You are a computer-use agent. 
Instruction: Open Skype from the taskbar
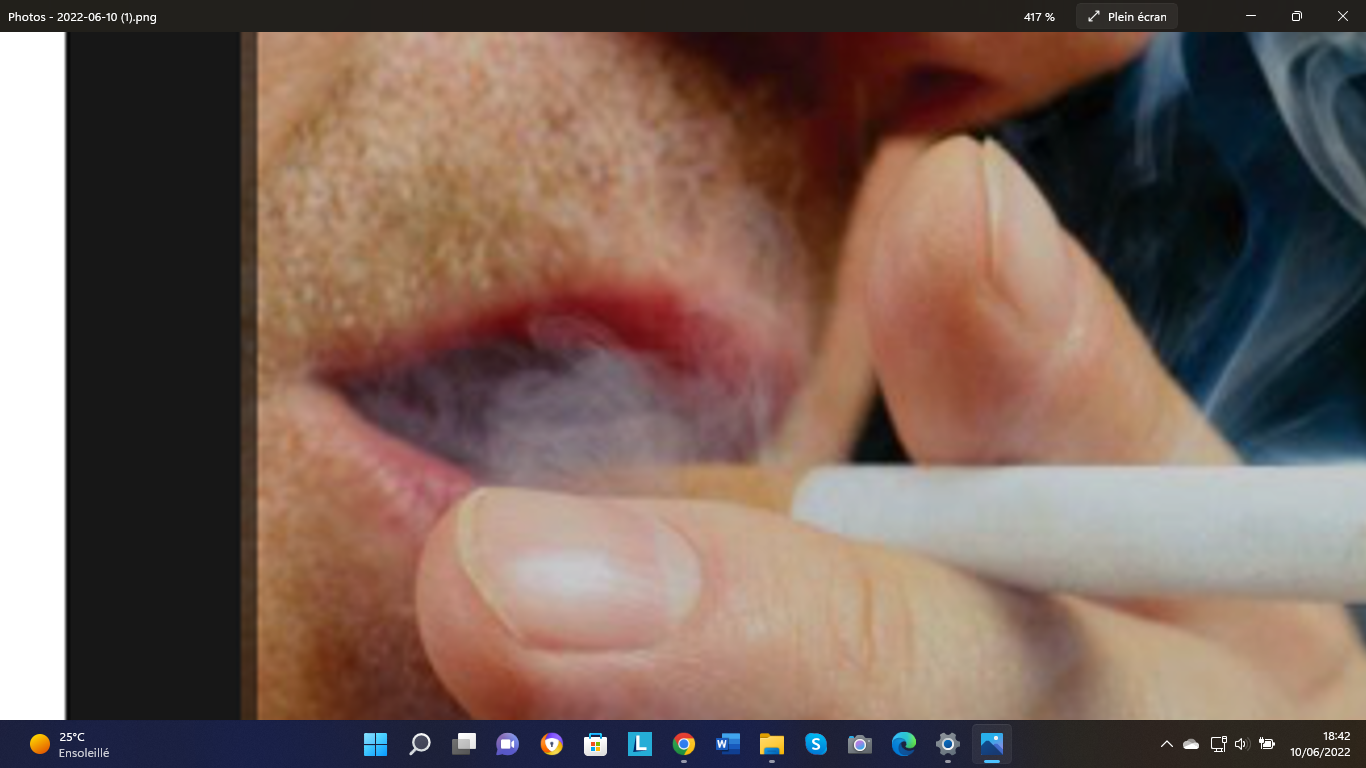point(816,744)
